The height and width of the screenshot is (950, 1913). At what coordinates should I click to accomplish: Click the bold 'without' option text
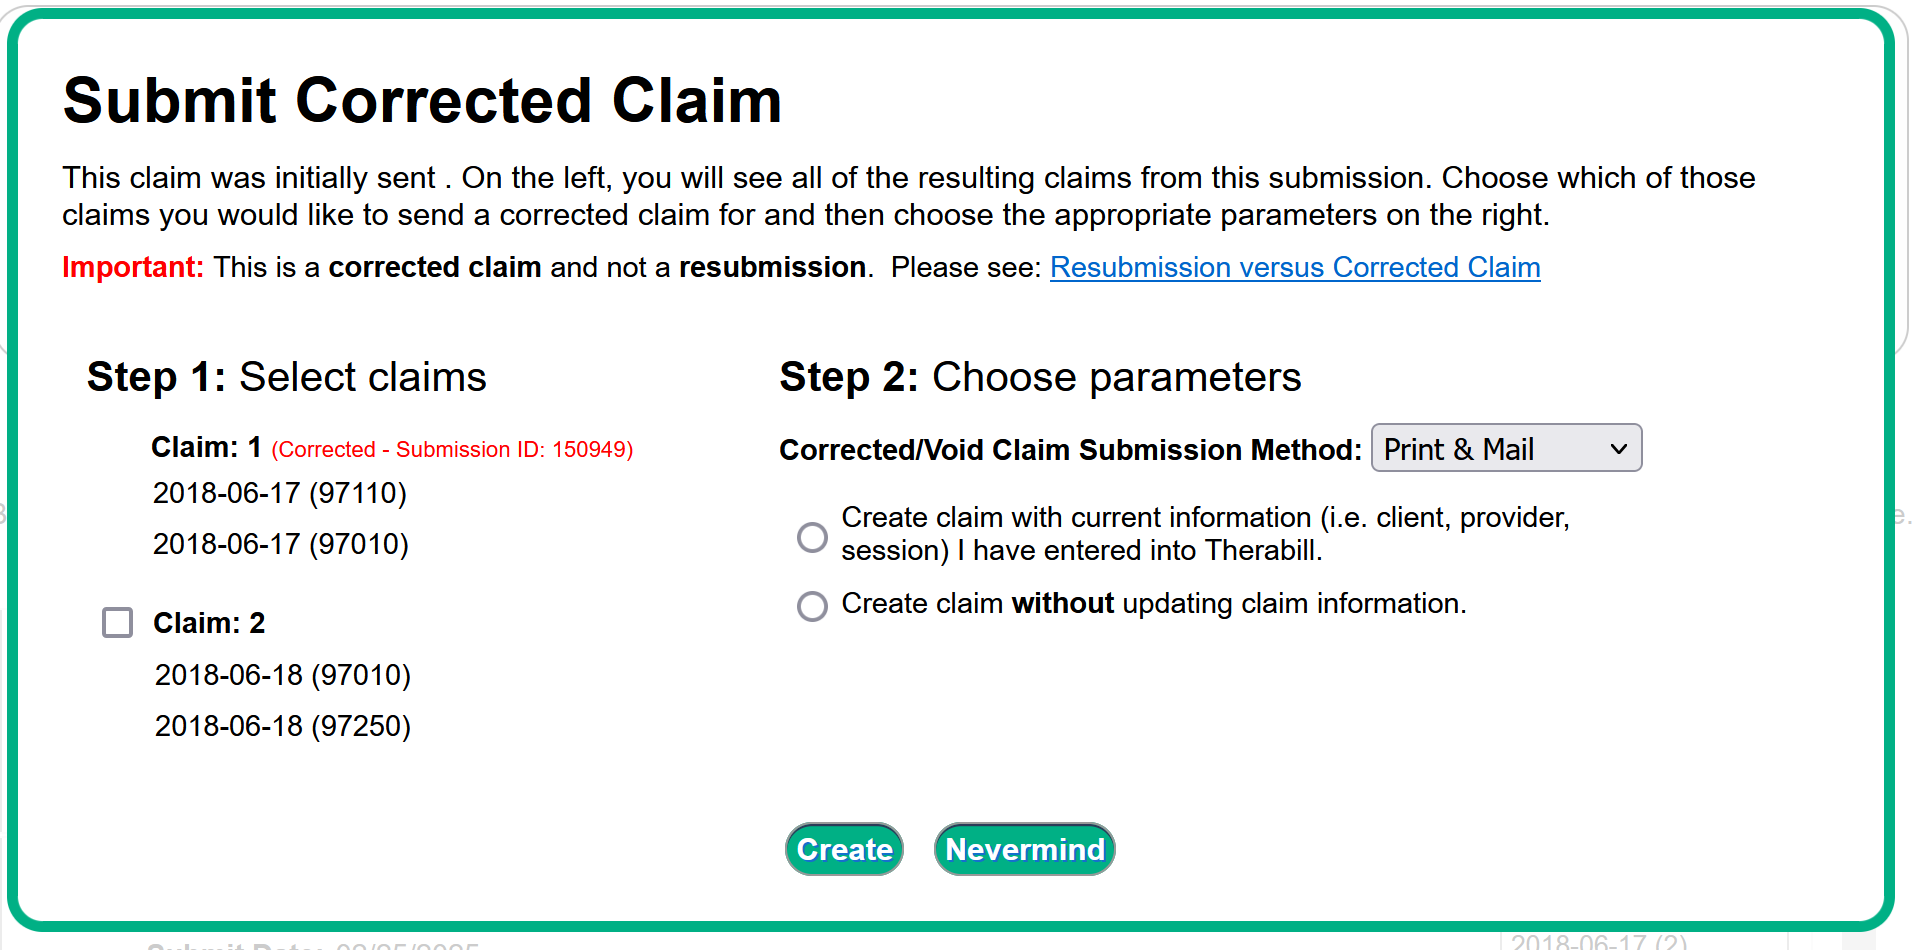click(1062, 604)
